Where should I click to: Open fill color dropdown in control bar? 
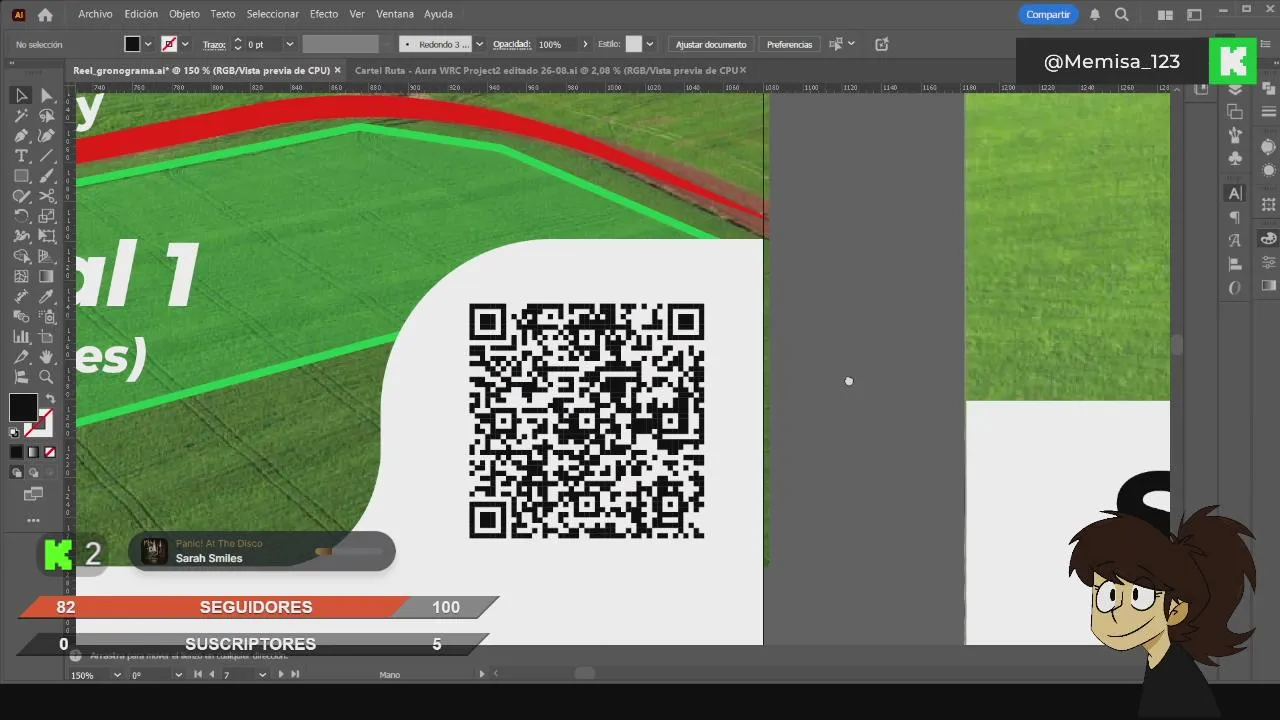coord(148,44)
